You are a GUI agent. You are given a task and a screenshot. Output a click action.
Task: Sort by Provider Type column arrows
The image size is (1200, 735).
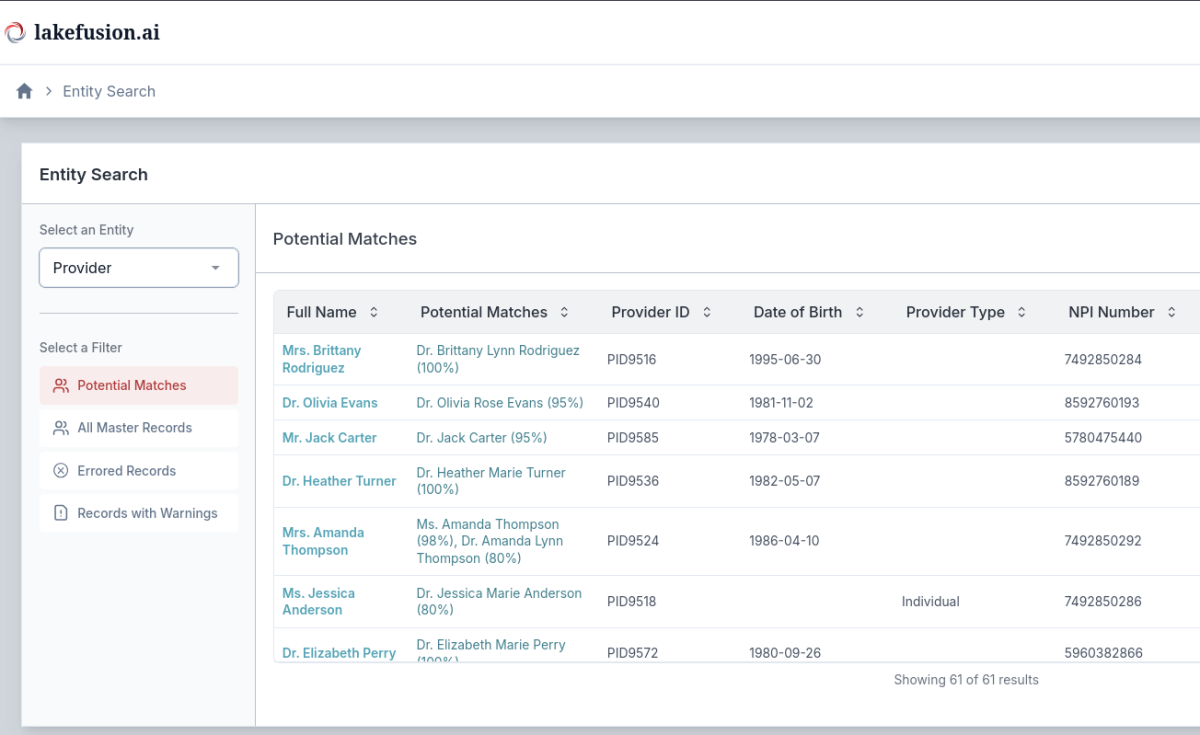point(1021,312)
